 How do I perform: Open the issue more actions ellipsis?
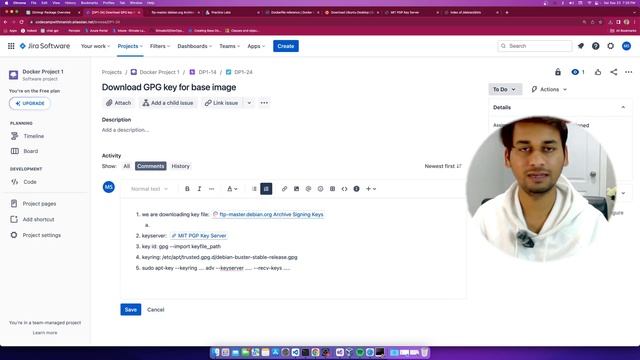[629, 72]
